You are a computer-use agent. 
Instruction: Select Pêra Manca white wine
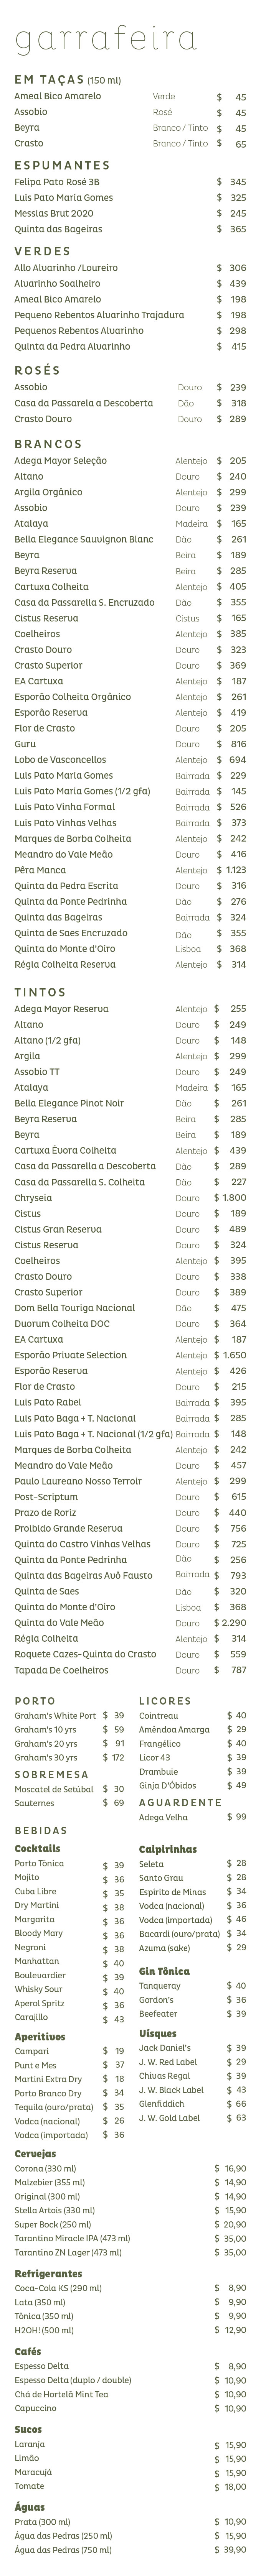40,870
